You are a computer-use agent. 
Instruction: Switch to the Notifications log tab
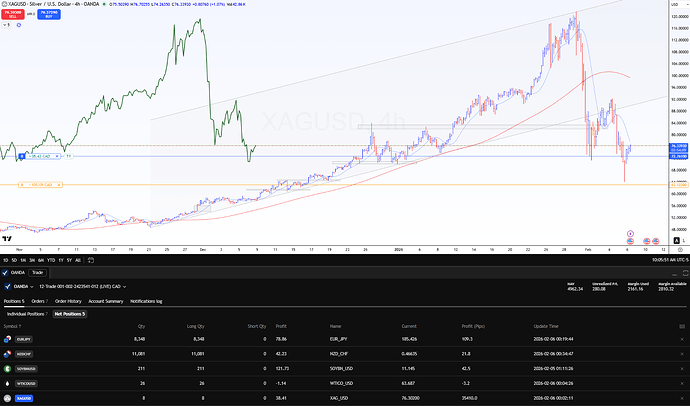pos(146,301)
